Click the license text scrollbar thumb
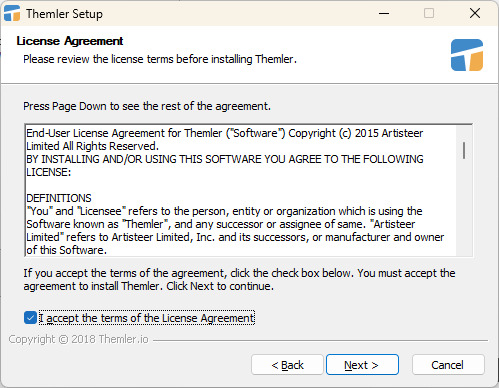 point(464,150)
